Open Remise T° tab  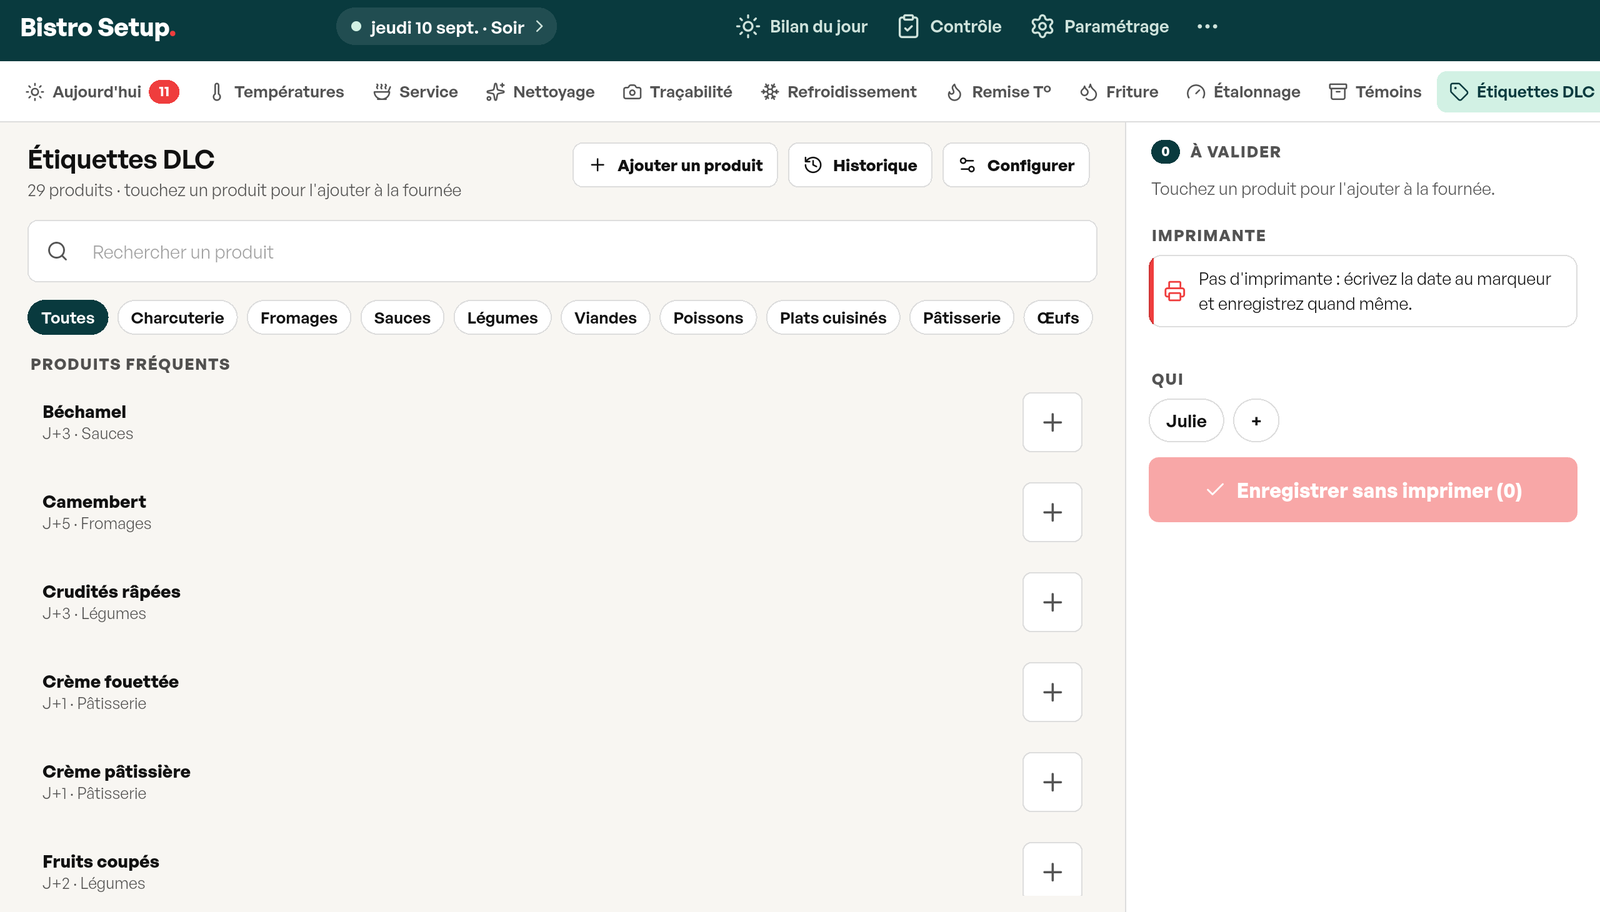coord(999,92)
